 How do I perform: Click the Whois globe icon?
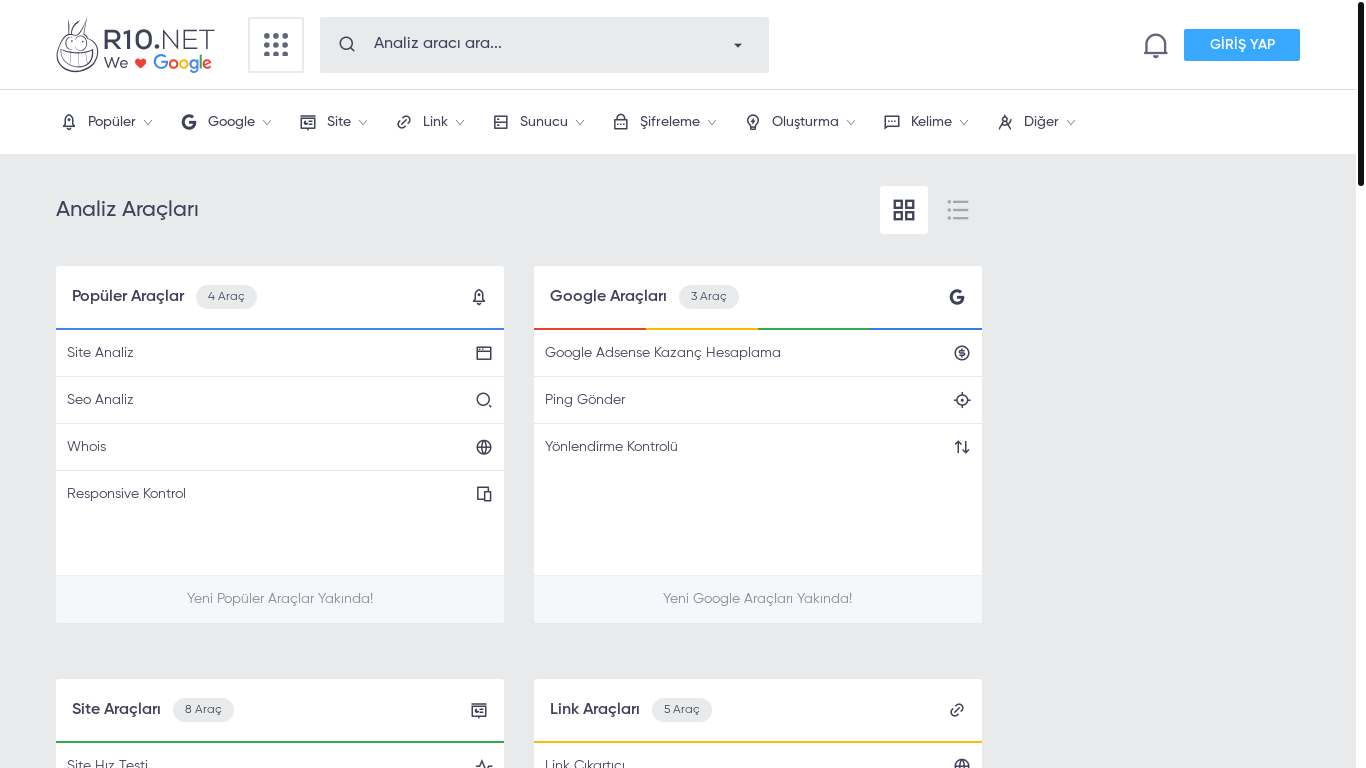tap(484, 447)
